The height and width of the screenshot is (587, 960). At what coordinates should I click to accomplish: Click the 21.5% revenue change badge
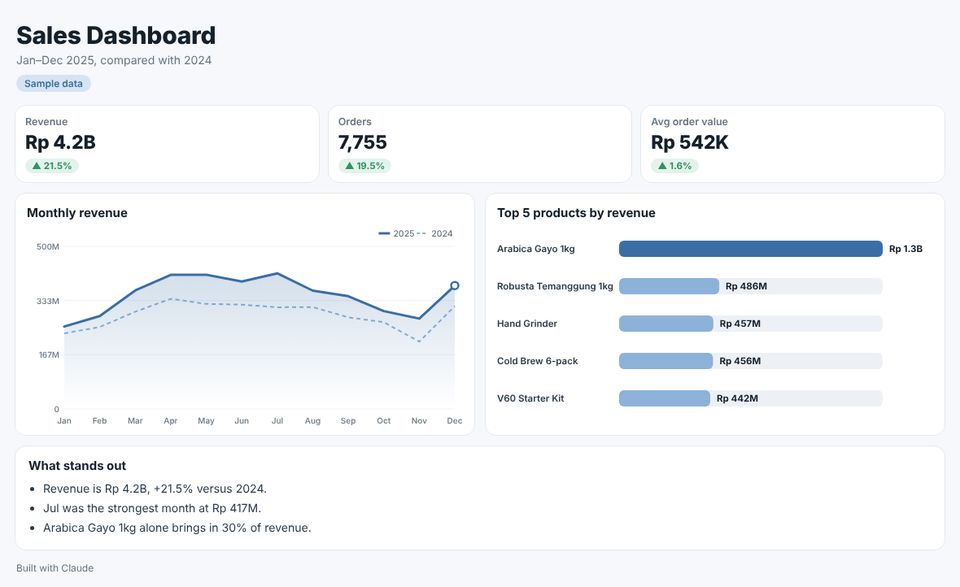52,166
